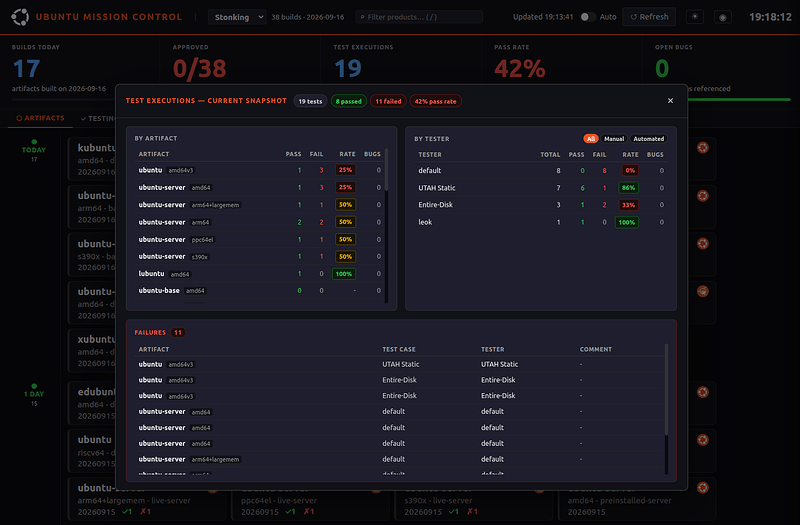The height and width of the screenshot is (525, 800).
Task: Select the Manual tester filter
Action: (614, 139)
